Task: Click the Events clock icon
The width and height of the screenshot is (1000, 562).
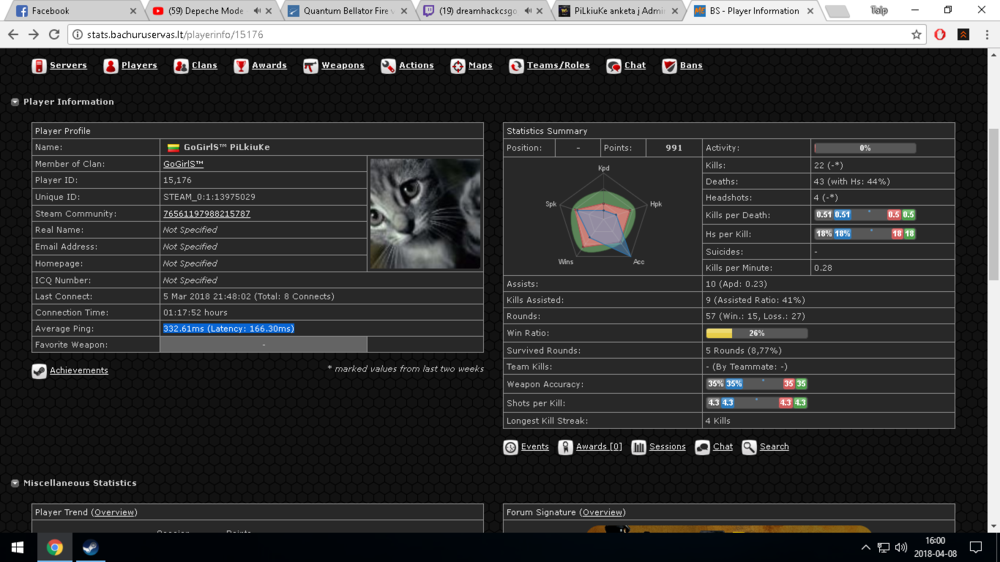Action: click(510, 447)
